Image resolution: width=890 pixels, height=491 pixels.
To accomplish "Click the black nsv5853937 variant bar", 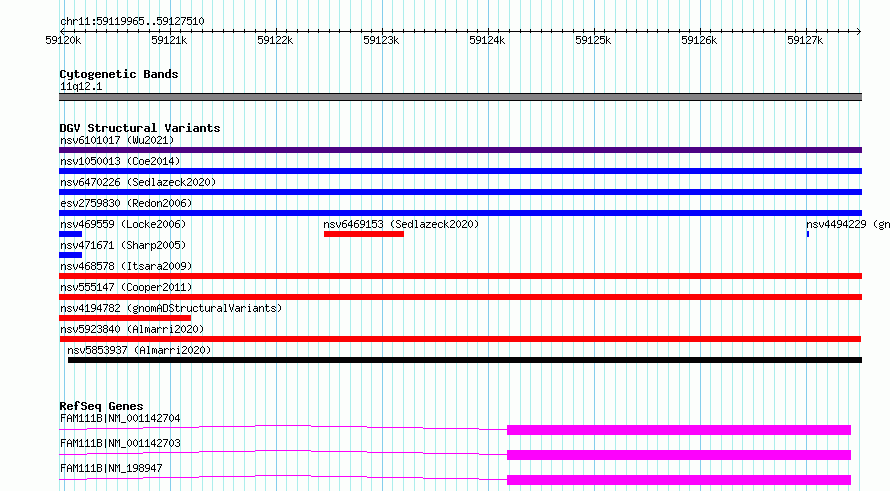I will click(465, 360).
